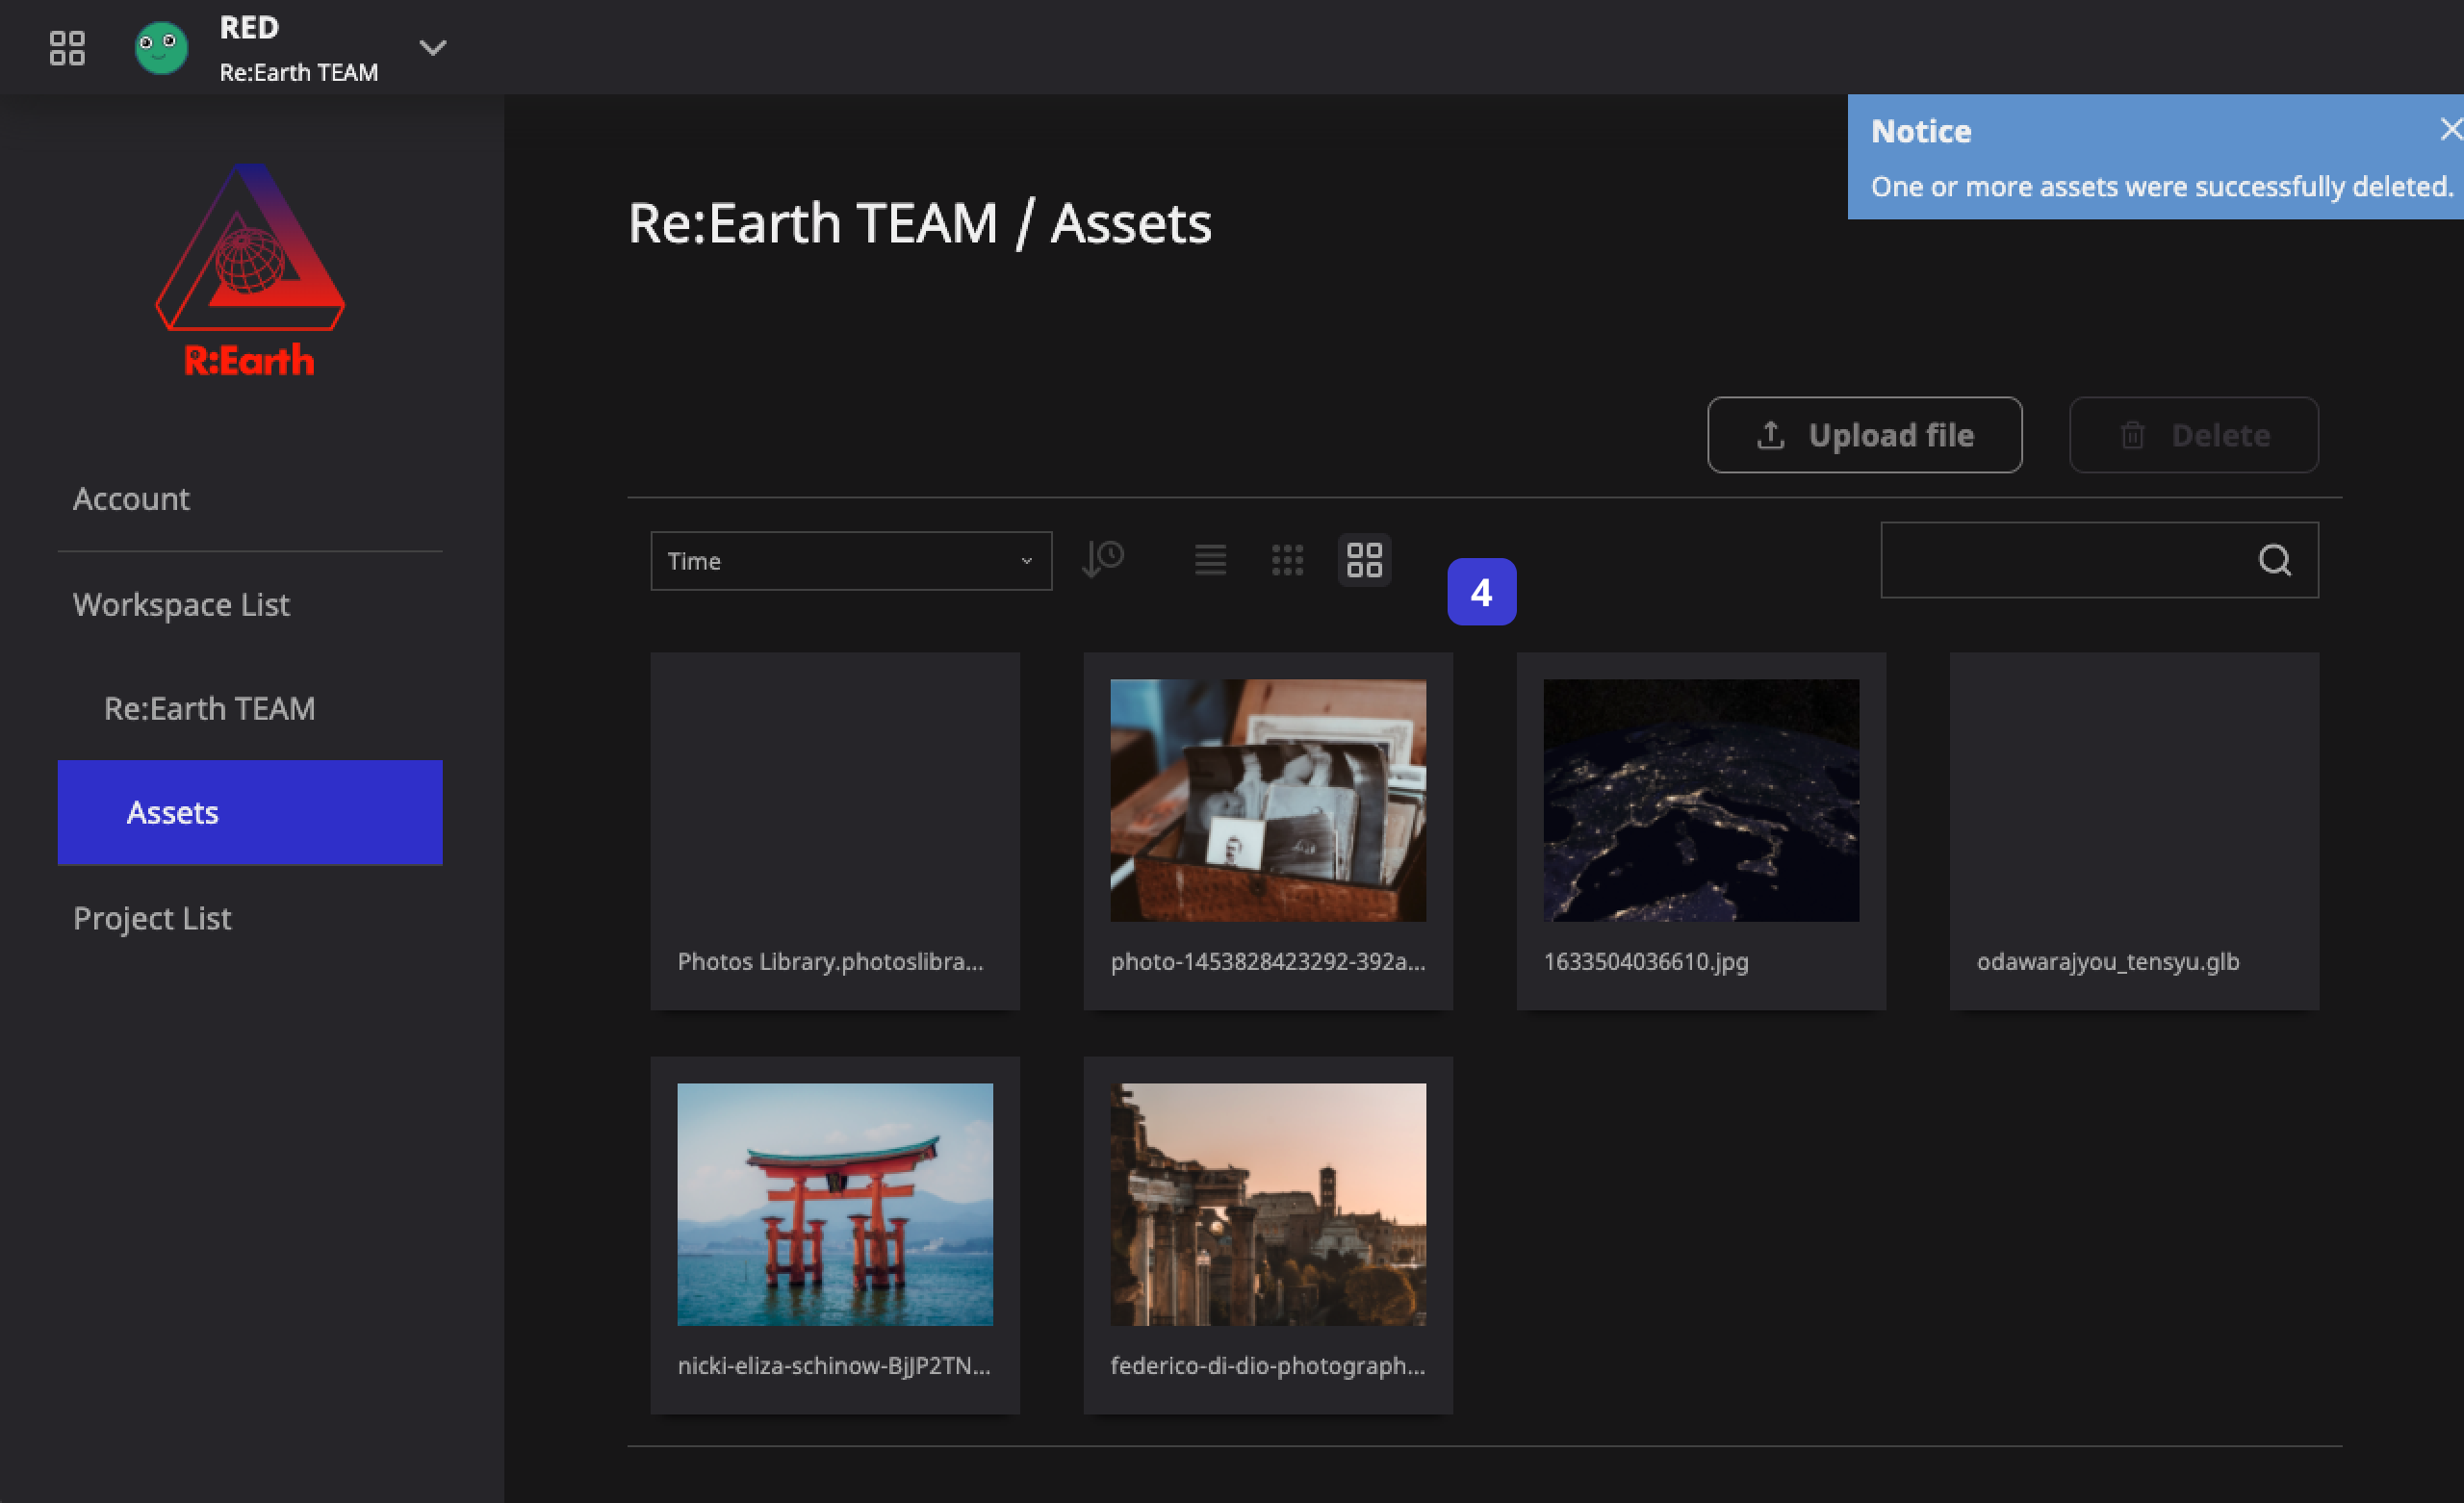Screen dimensions: 2464x1503
Task: Click the Assets sidebar menu item
Action: (250, 811)
